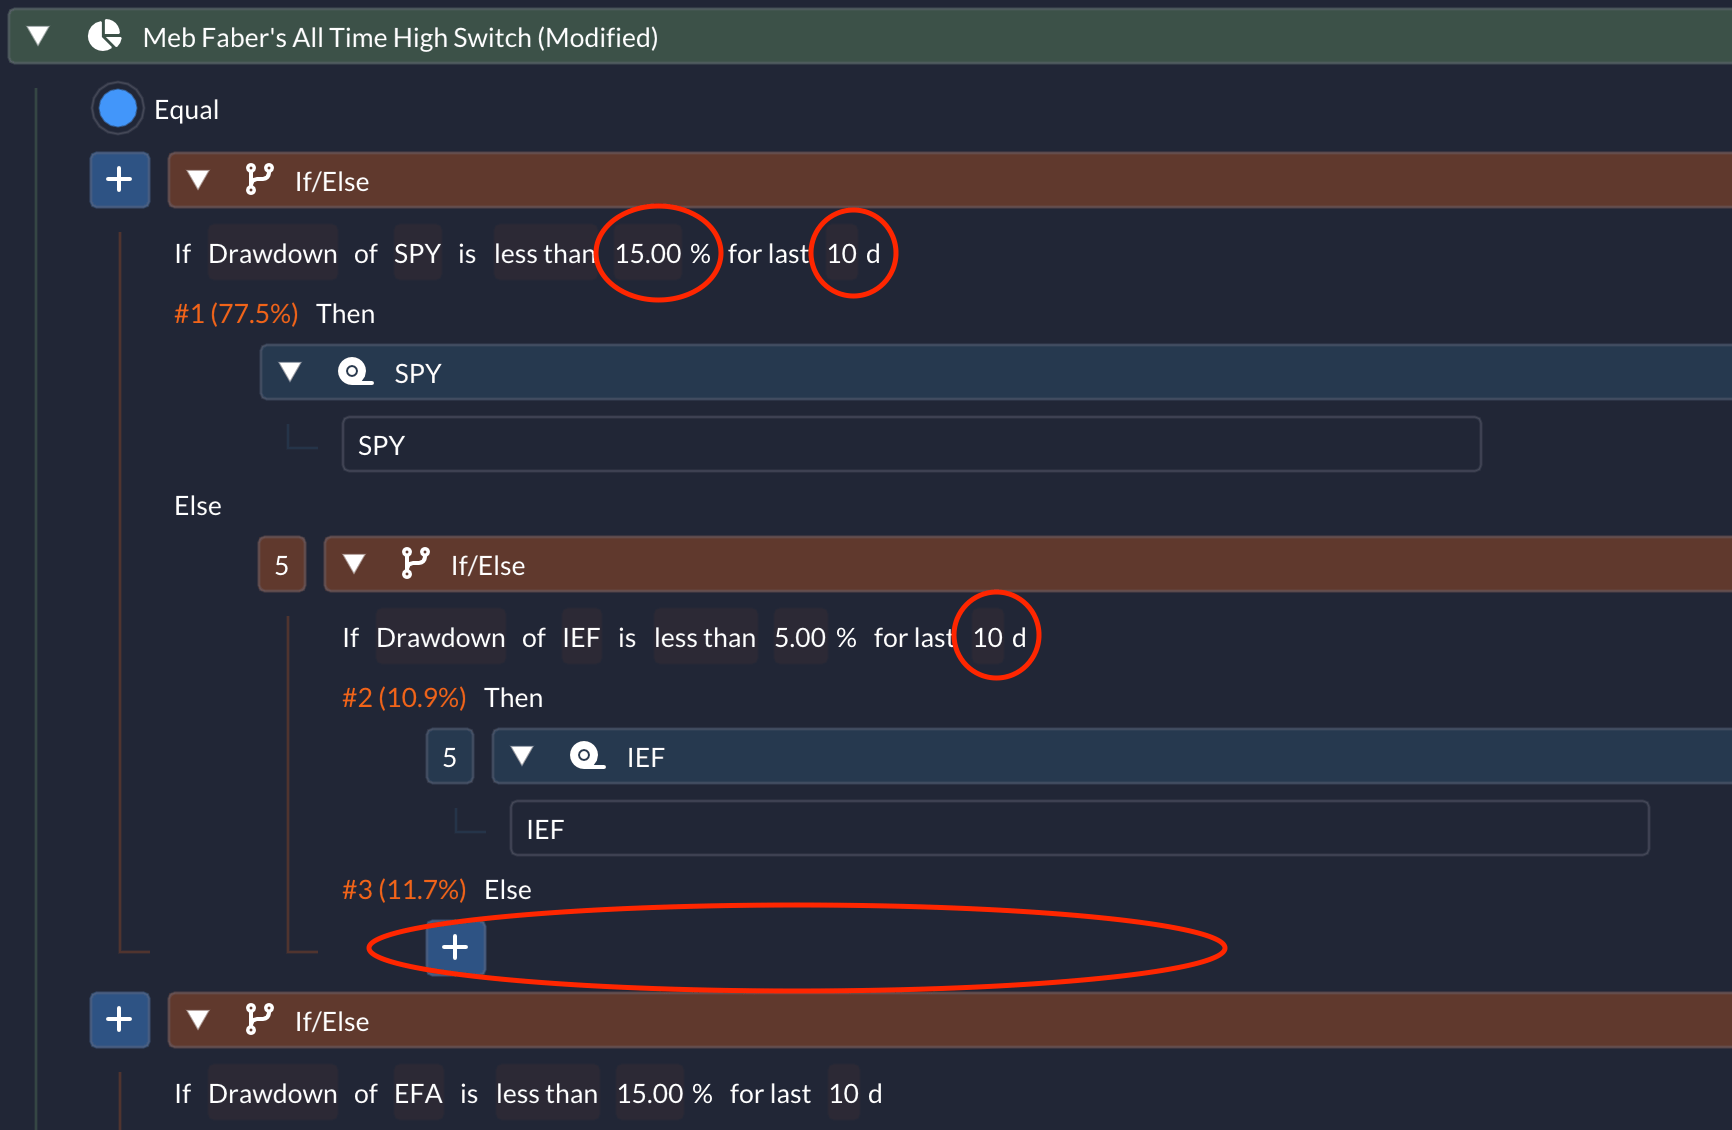1732x1130 pixels.
Task: Click the asset icon in the IEF header
Action: (587, 756)
